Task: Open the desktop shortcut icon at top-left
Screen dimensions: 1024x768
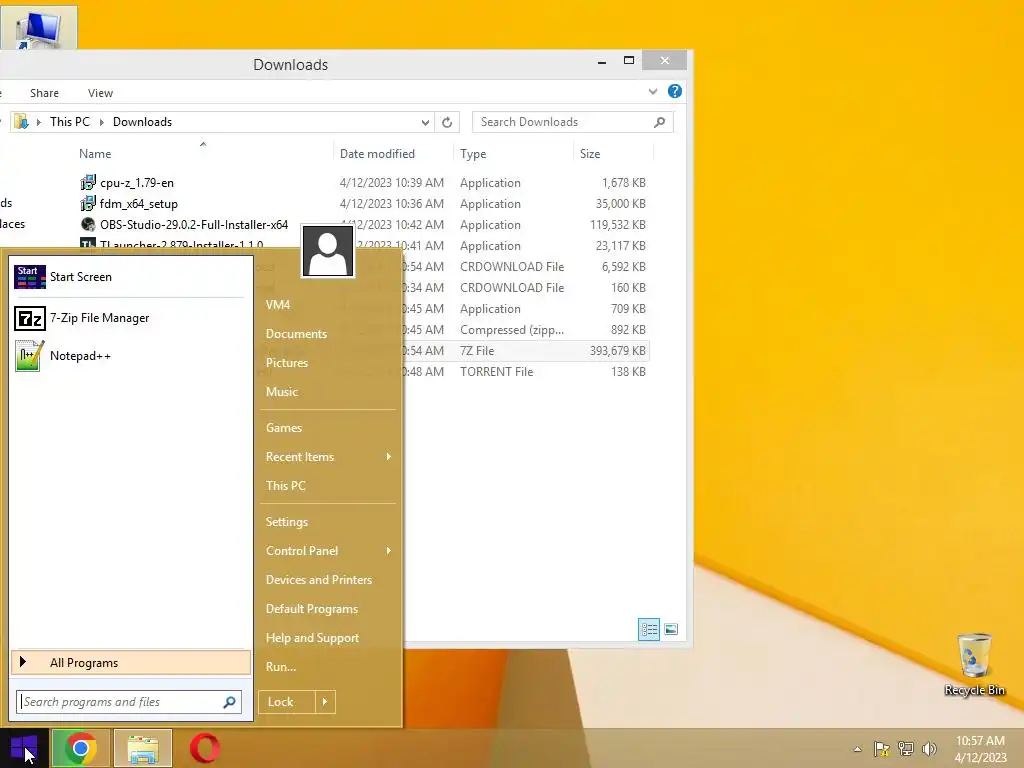Action: tap(39, 27)
